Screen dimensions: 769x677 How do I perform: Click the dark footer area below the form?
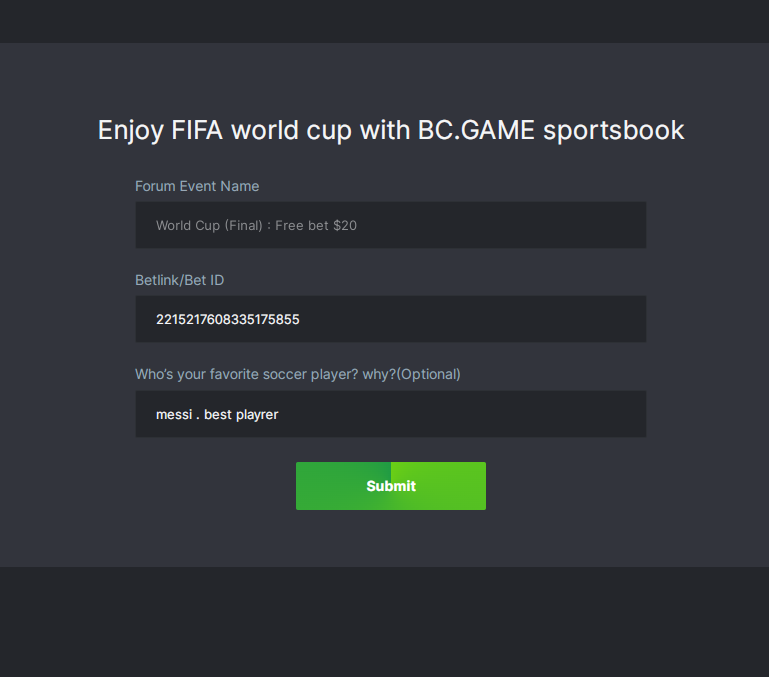(x=384, y=621)
